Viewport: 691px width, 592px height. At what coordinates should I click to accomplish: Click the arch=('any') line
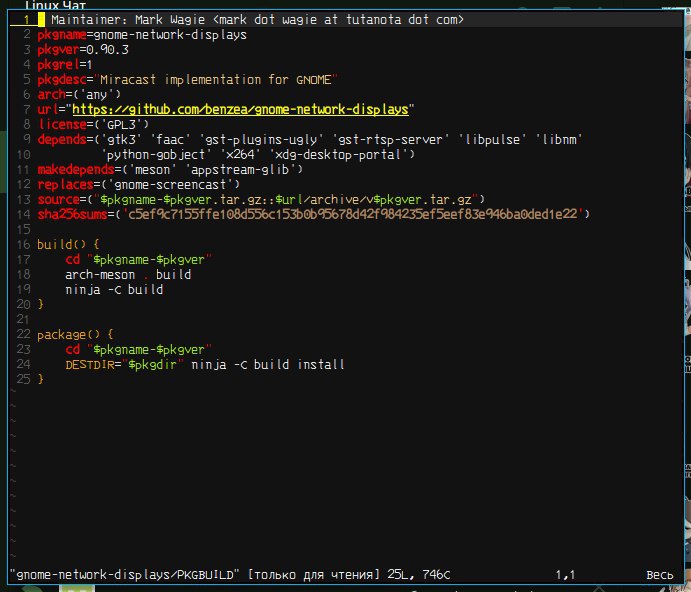(x=79, y=95)
